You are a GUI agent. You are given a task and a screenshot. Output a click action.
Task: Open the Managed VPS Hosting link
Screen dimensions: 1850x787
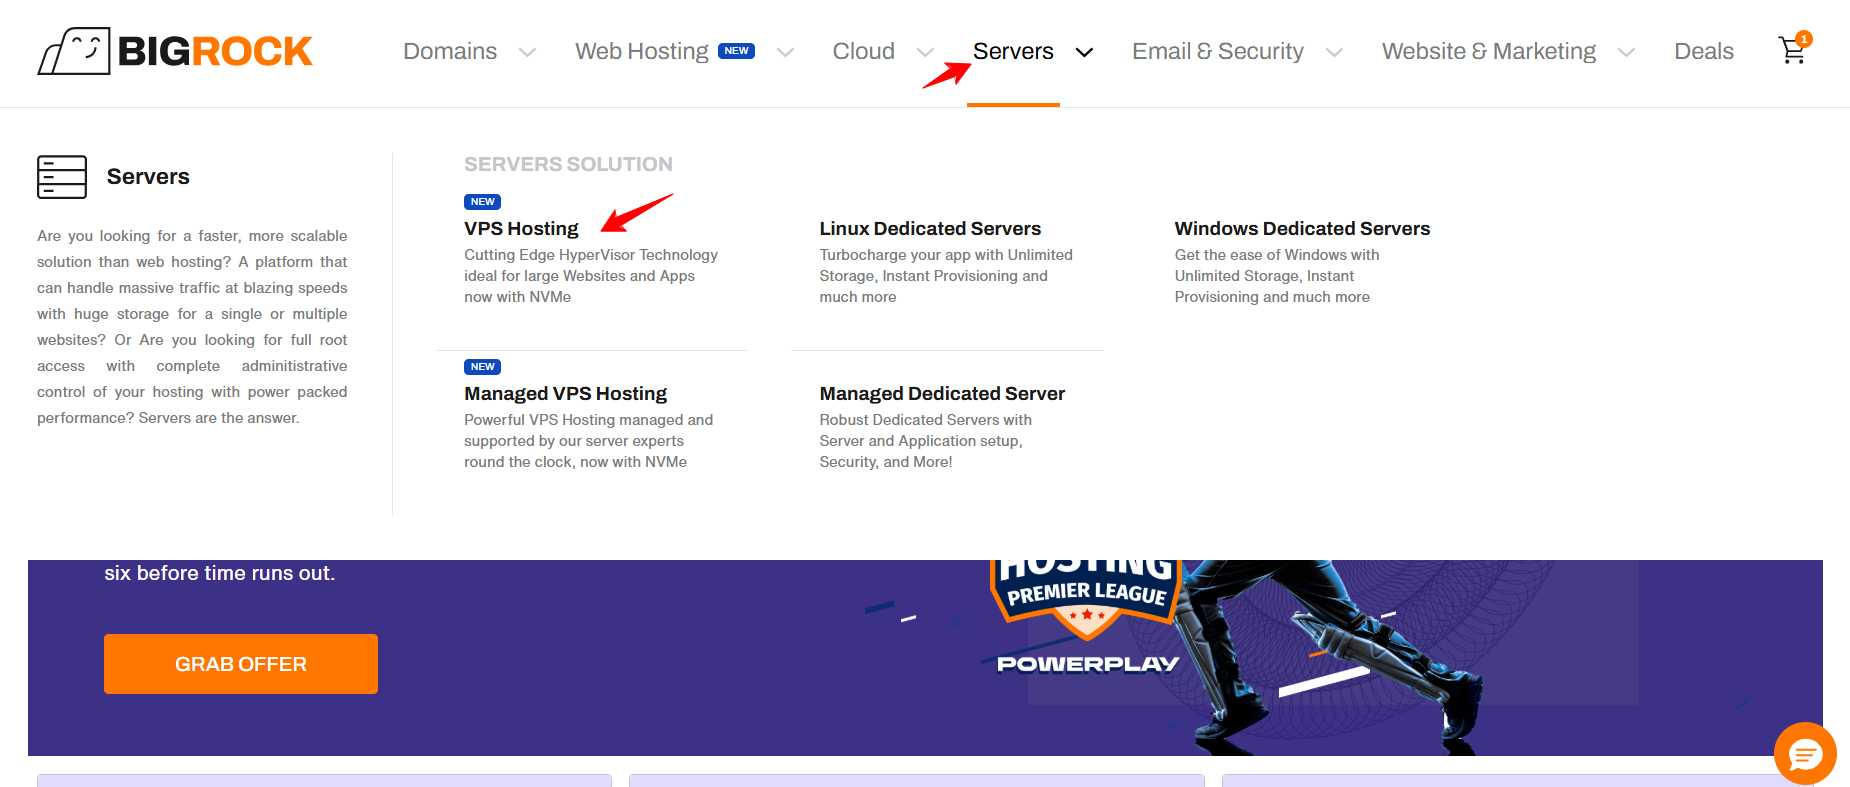pyautogui.click(x=565, y=394)
